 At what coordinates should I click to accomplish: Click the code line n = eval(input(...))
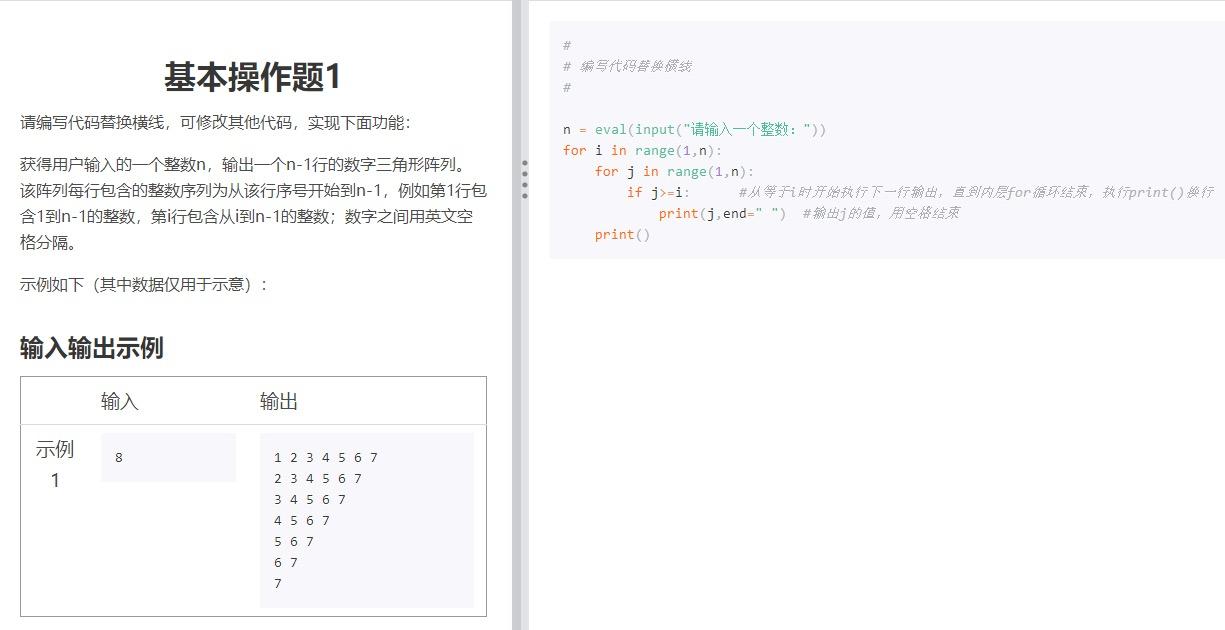click(x=695, y=129)
